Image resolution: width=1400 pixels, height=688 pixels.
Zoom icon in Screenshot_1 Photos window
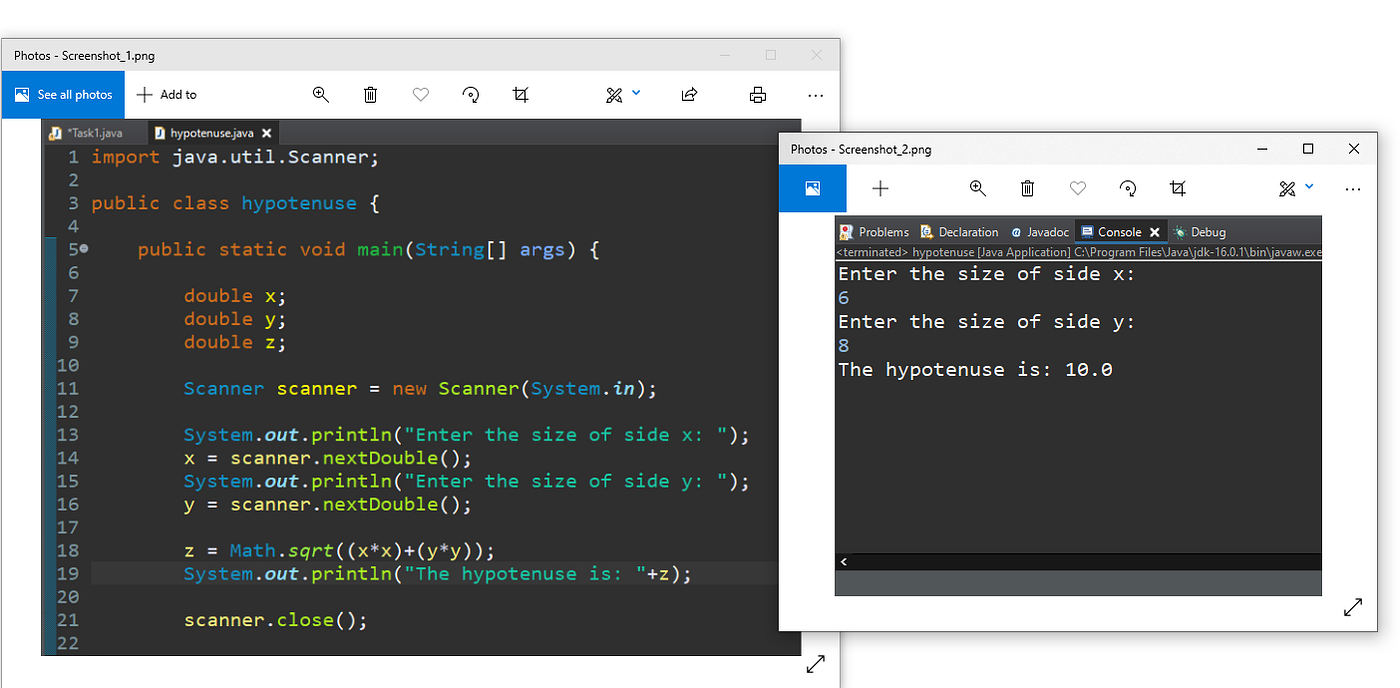(x=321, y=95)
